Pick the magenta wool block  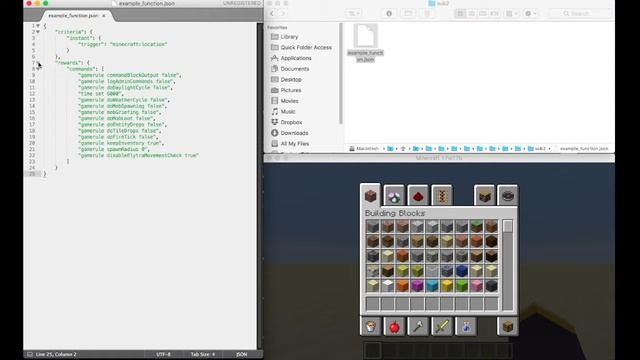417,285
